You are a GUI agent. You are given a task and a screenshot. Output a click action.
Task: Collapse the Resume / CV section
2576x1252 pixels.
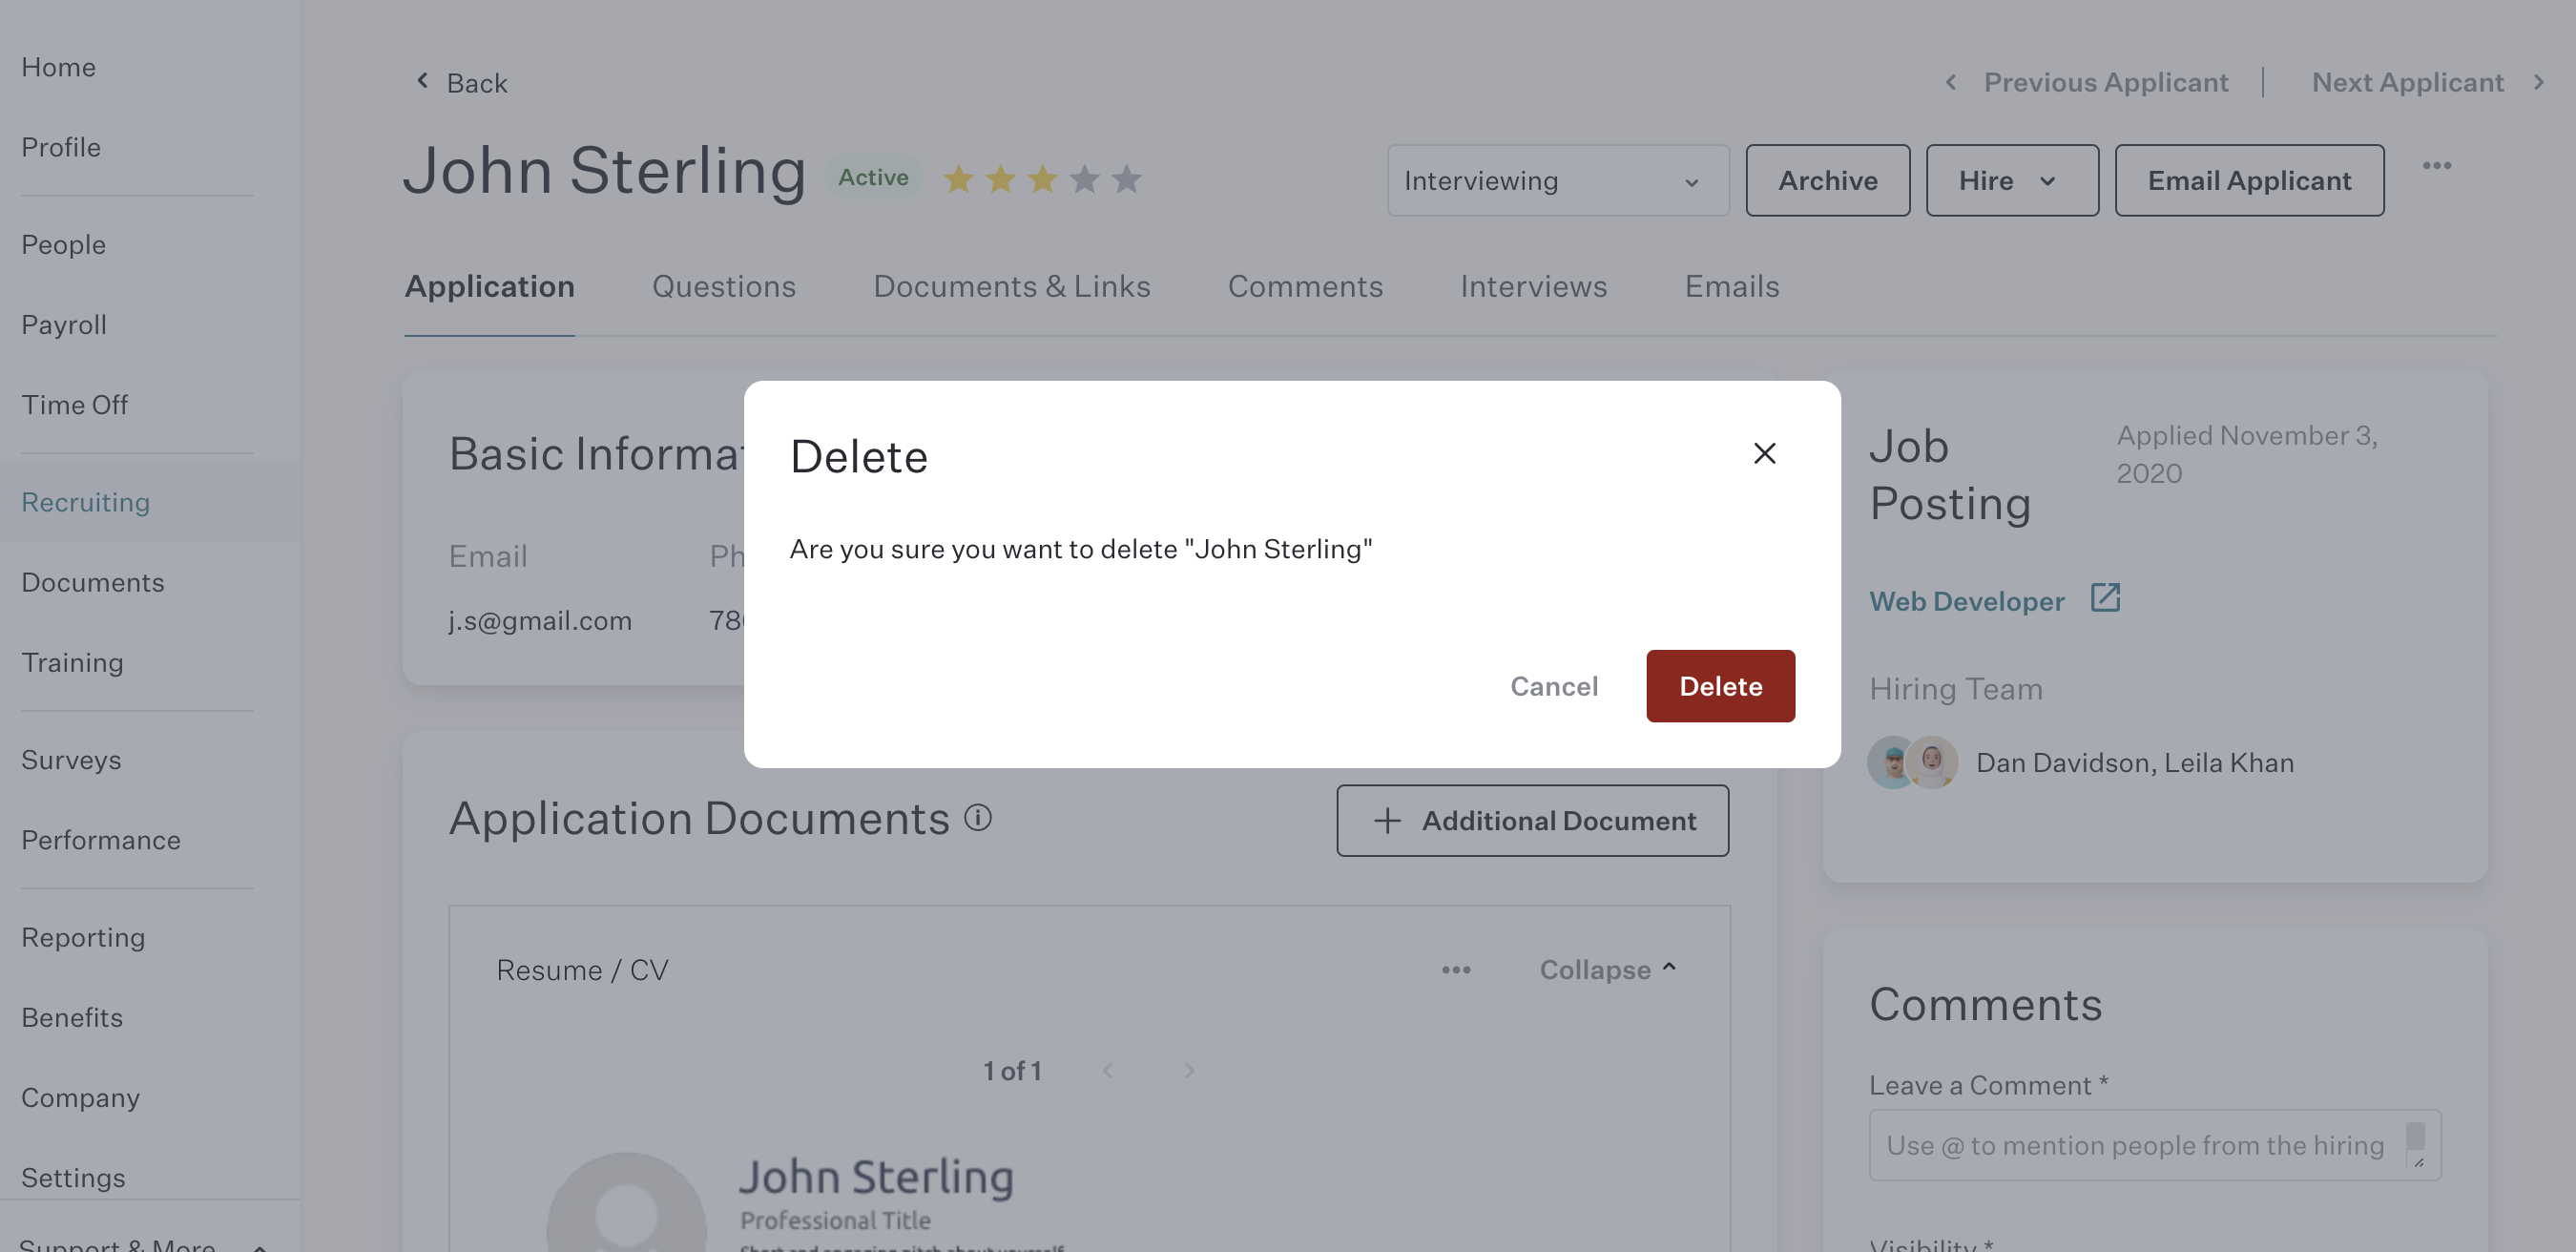click(x=1608, y=970)
